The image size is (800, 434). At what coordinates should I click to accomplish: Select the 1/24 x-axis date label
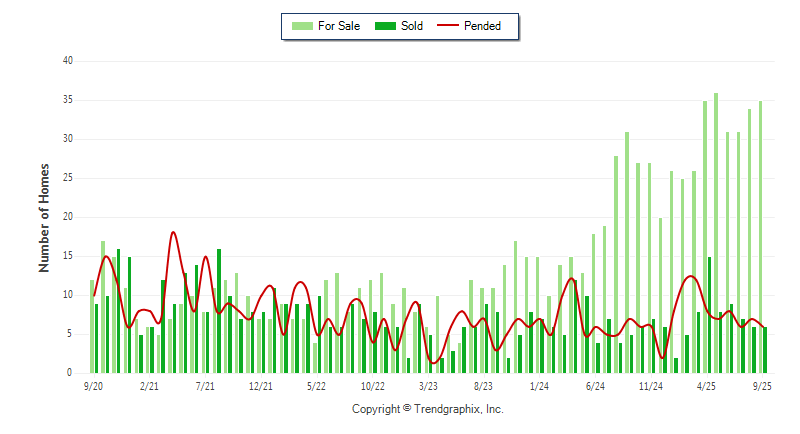tap(539, 385)
